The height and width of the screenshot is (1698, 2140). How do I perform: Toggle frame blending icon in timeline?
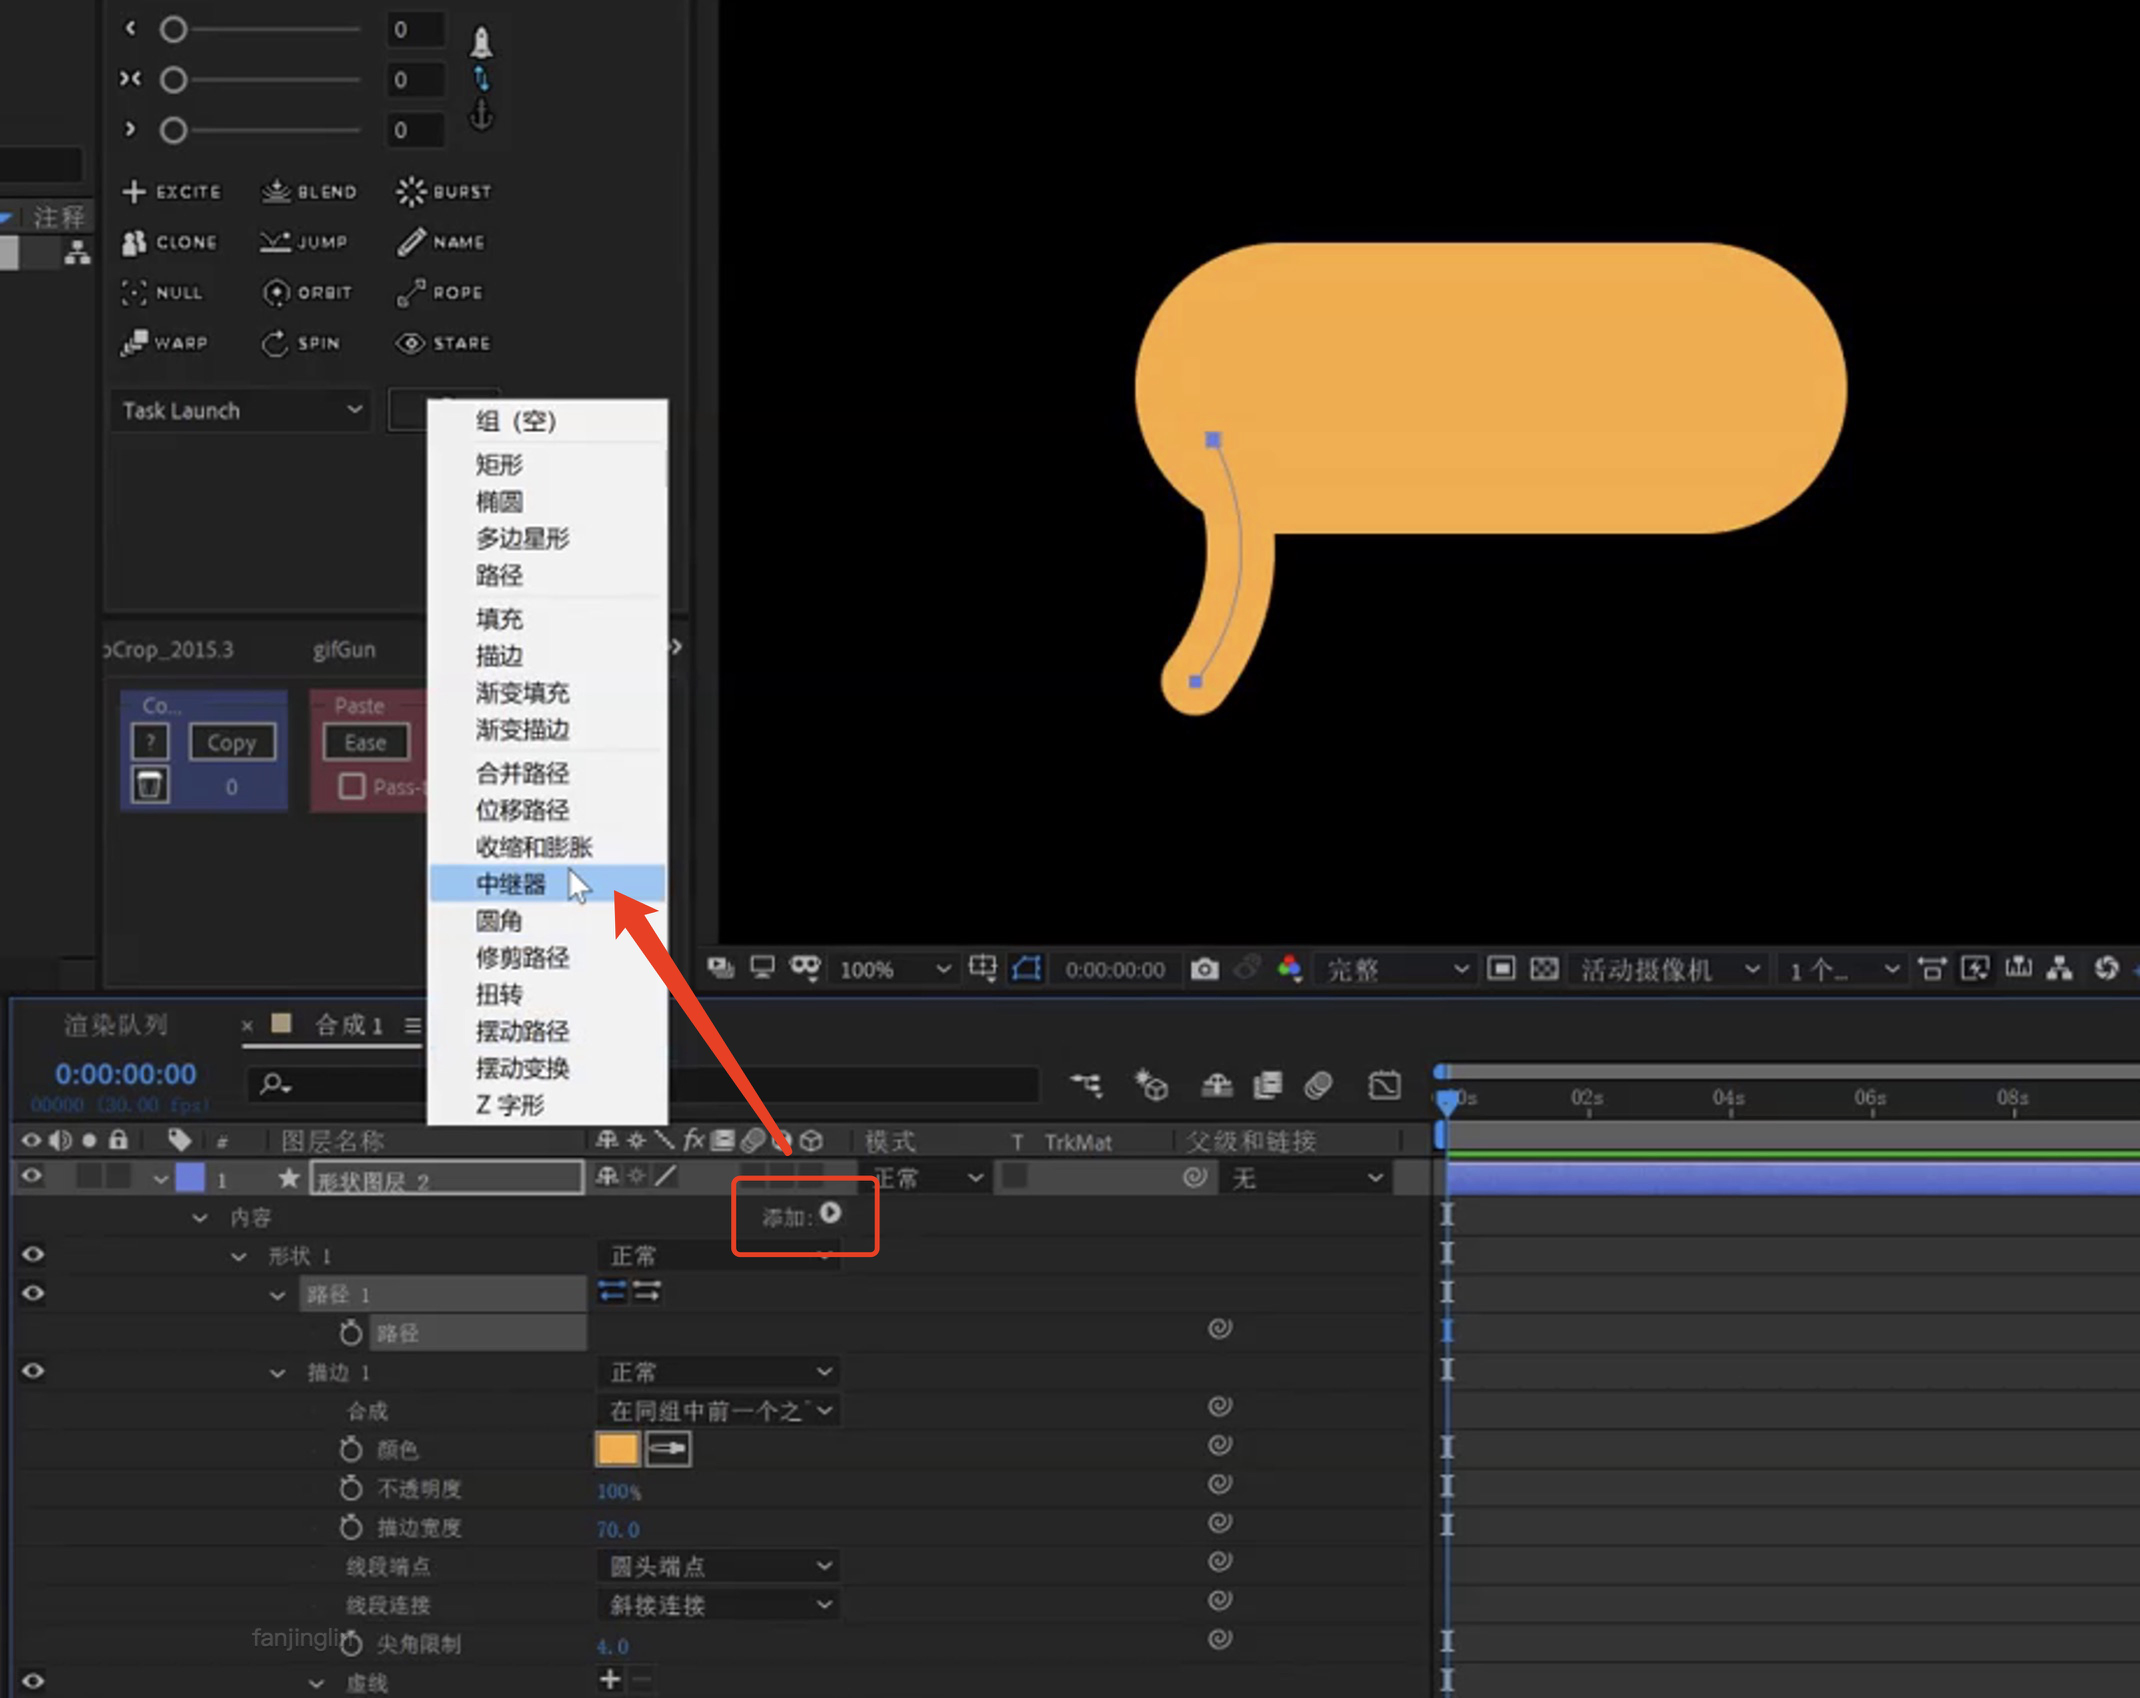(1268, 1085)
